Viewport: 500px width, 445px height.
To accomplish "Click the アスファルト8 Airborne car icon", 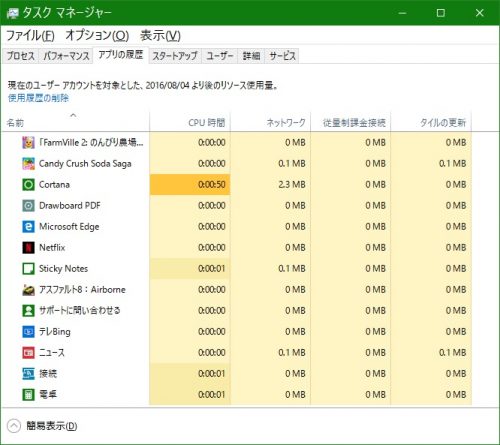I will pyautogui.click(x=28, y=290).
